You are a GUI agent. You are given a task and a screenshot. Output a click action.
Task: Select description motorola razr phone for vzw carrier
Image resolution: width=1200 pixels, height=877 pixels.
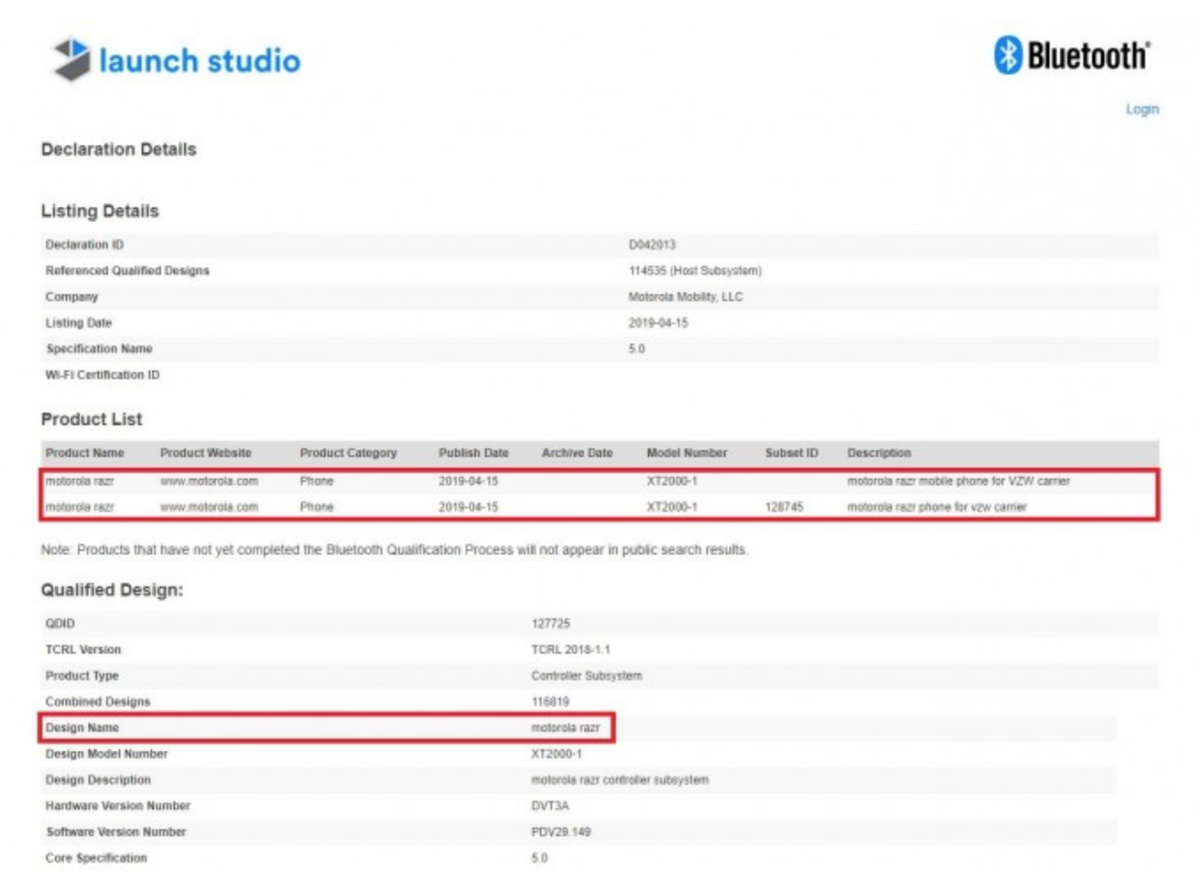(937, 507)
